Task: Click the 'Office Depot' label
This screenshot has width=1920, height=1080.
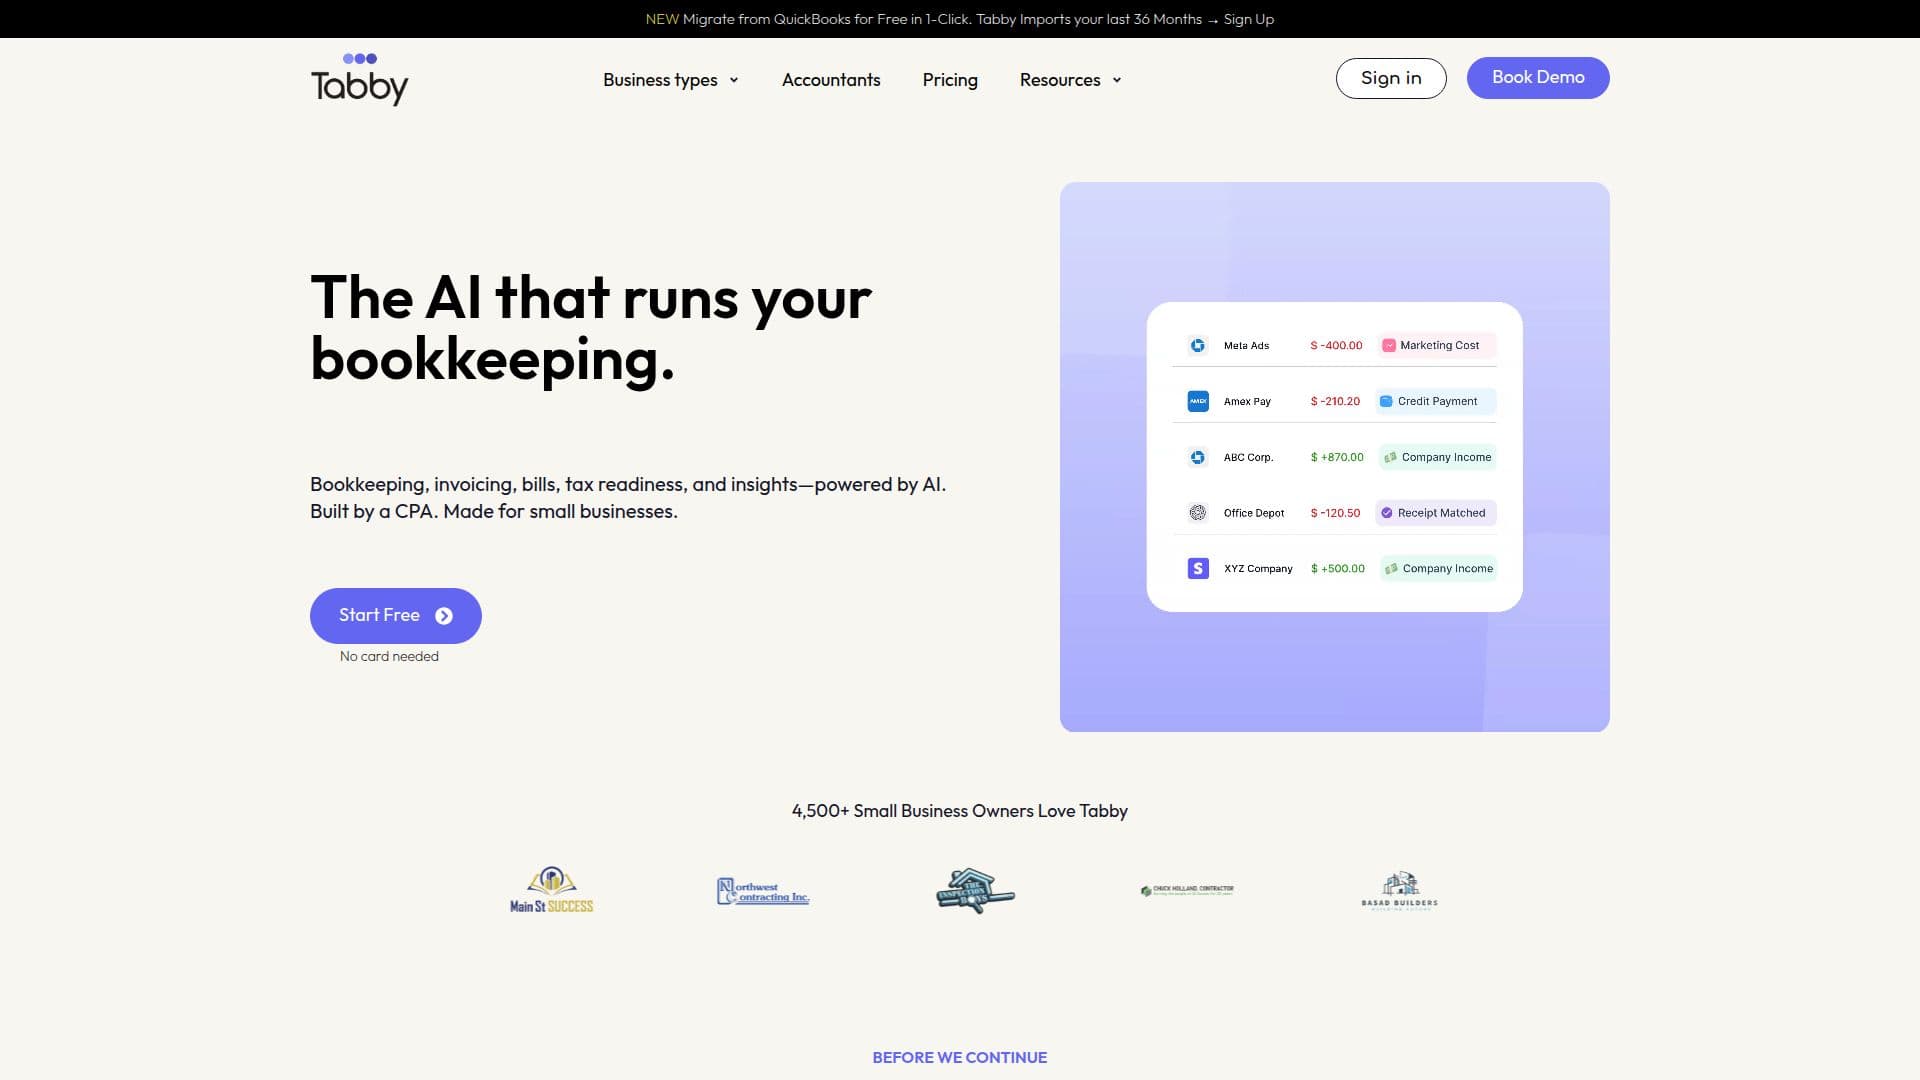Action: (1254, 513)
